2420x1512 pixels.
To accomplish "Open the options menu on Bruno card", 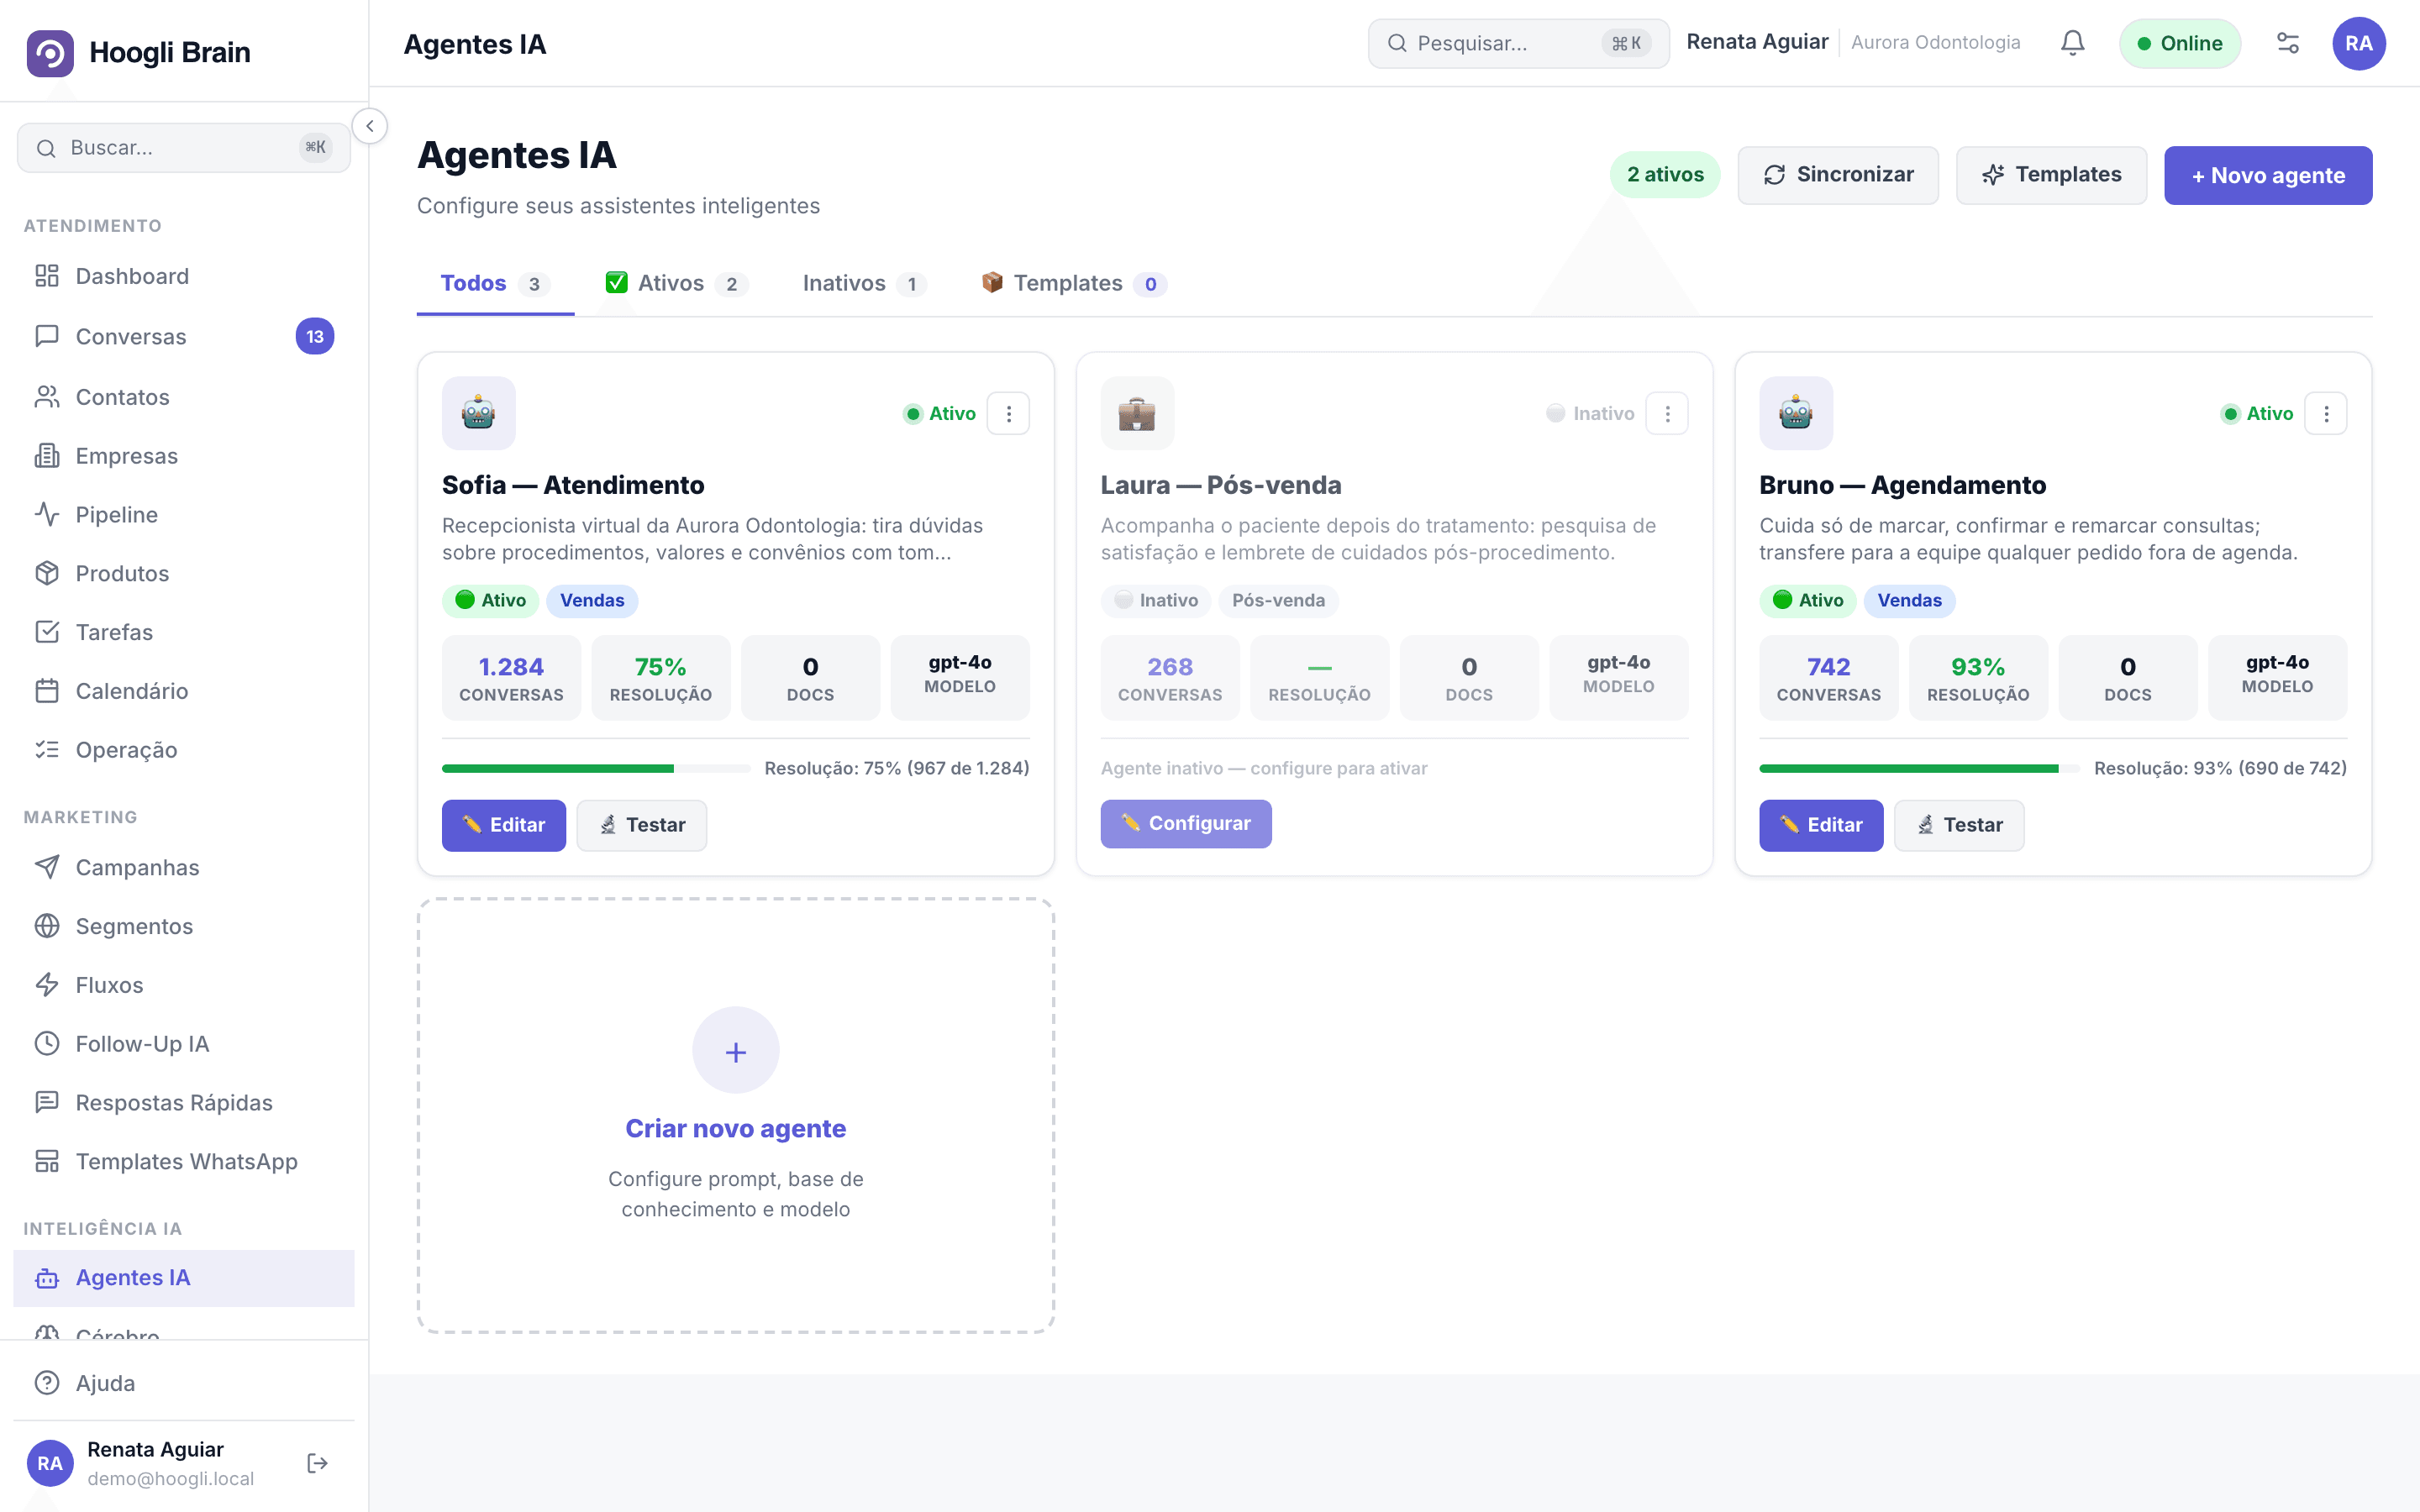I will tap(2326, 413).
